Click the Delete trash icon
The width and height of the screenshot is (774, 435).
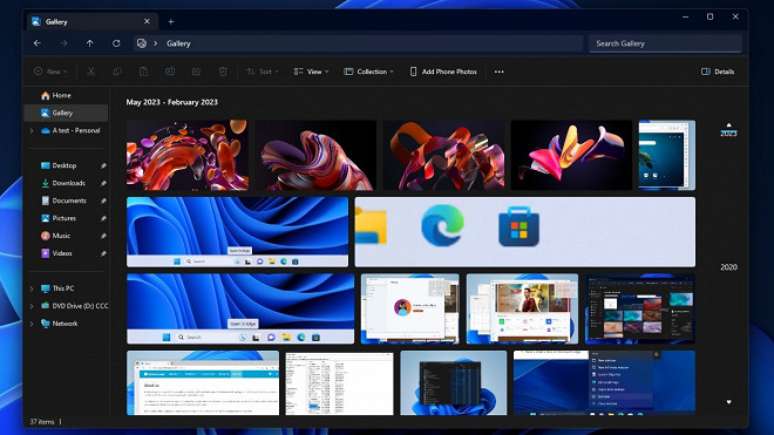pos(223,72)
